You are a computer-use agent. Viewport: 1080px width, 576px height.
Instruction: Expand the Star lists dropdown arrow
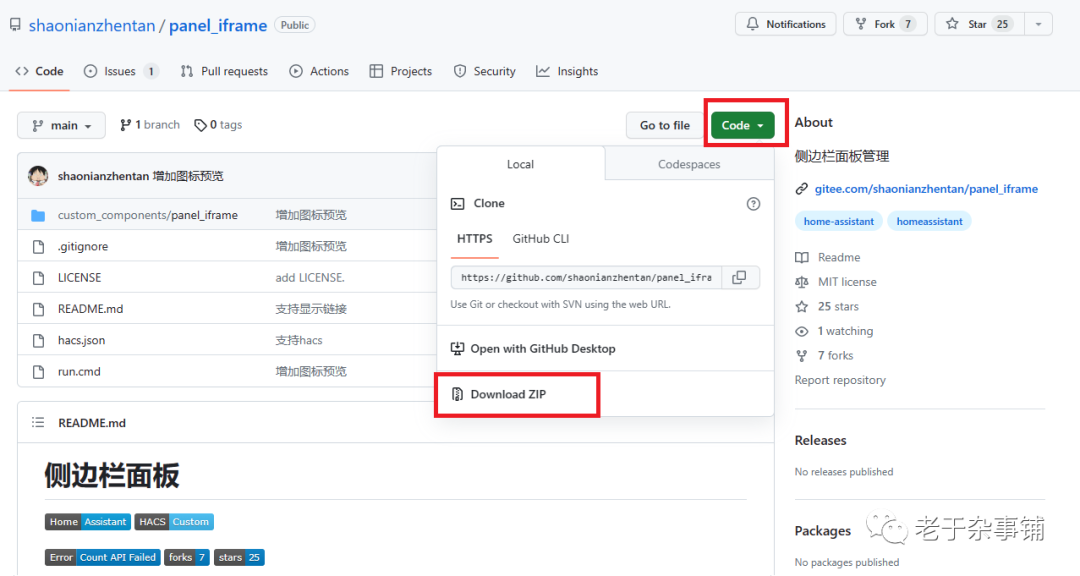(x=1038, y=24)
